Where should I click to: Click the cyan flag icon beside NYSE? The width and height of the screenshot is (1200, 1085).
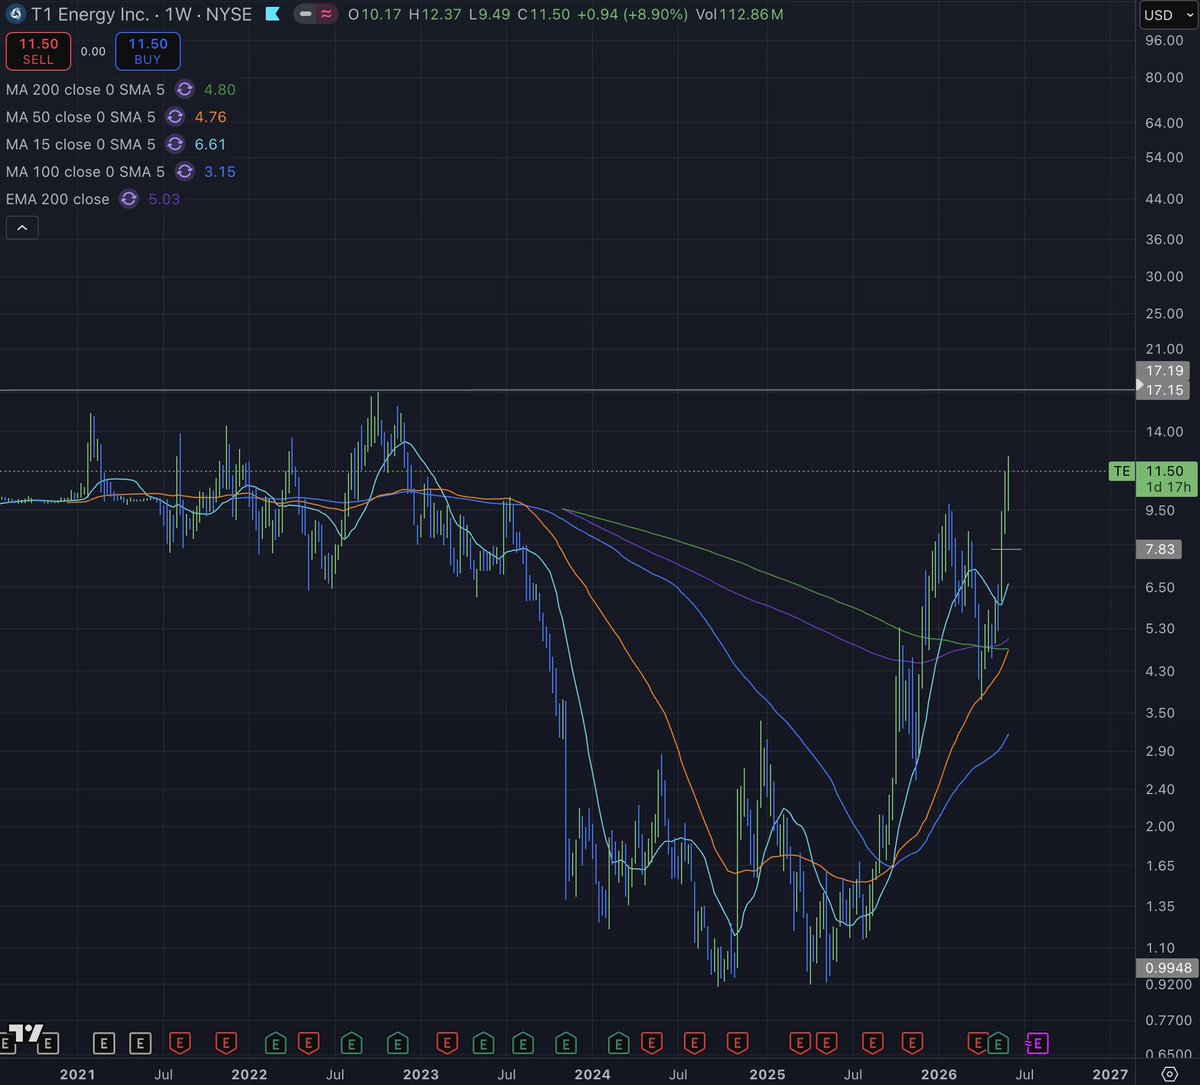tap(272, 15)
